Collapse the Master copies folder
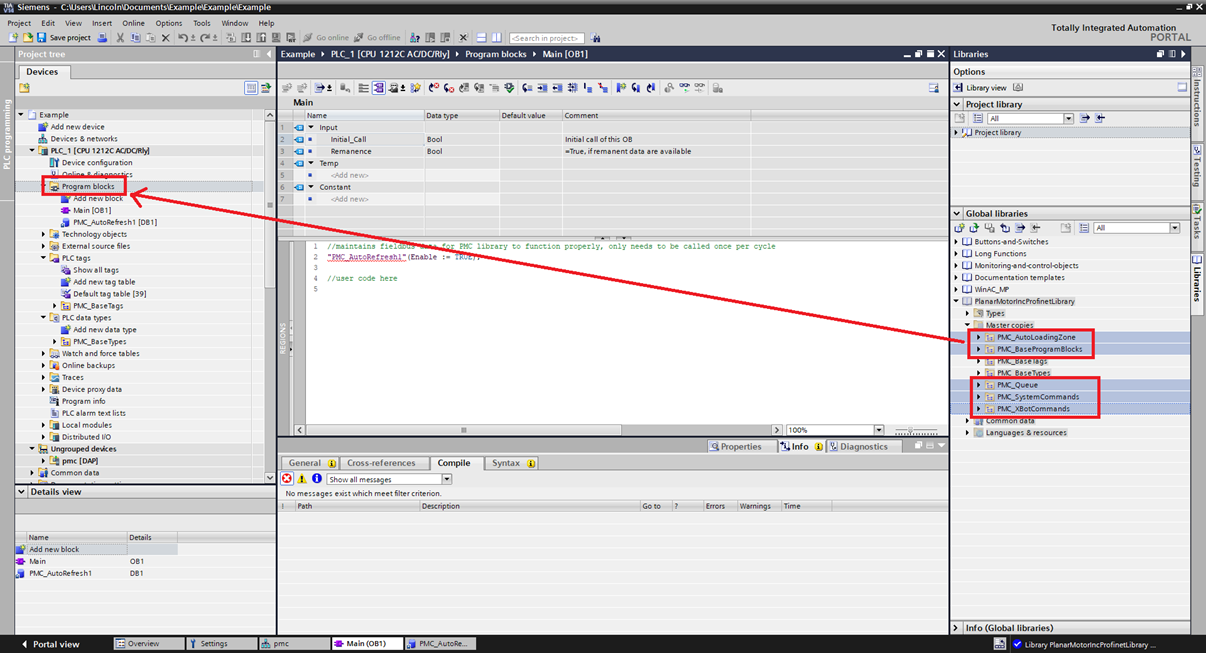Viewport: 1206px width, 653px height. point(968,323)
